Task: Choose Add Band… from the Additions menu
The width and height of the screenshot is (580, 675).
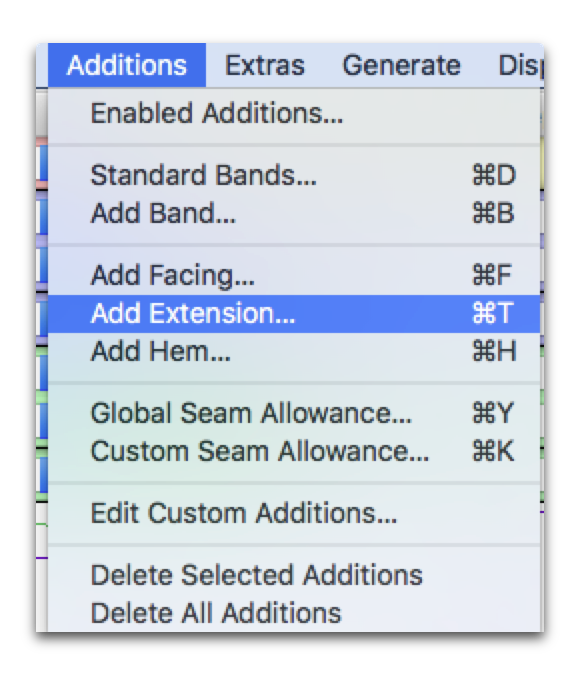Action: coord(294,213)
